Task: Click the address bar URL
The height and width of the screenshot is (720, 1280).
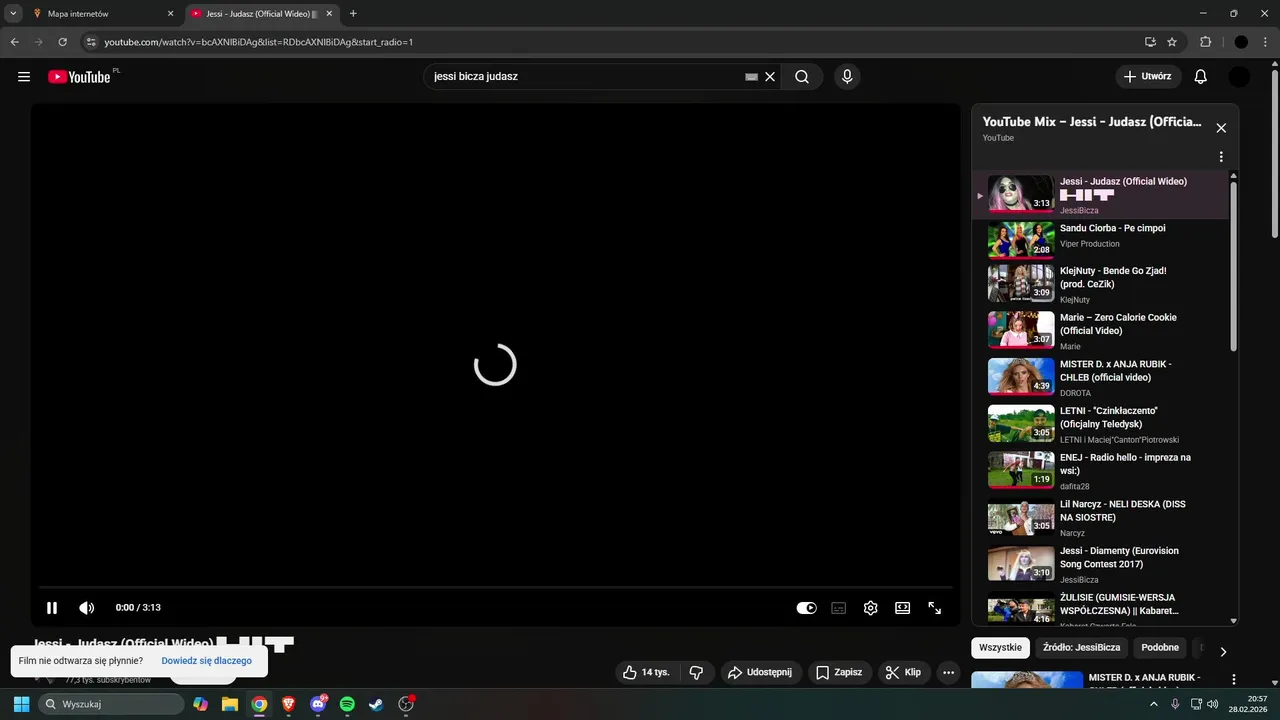Action: (x=259, y=42)
